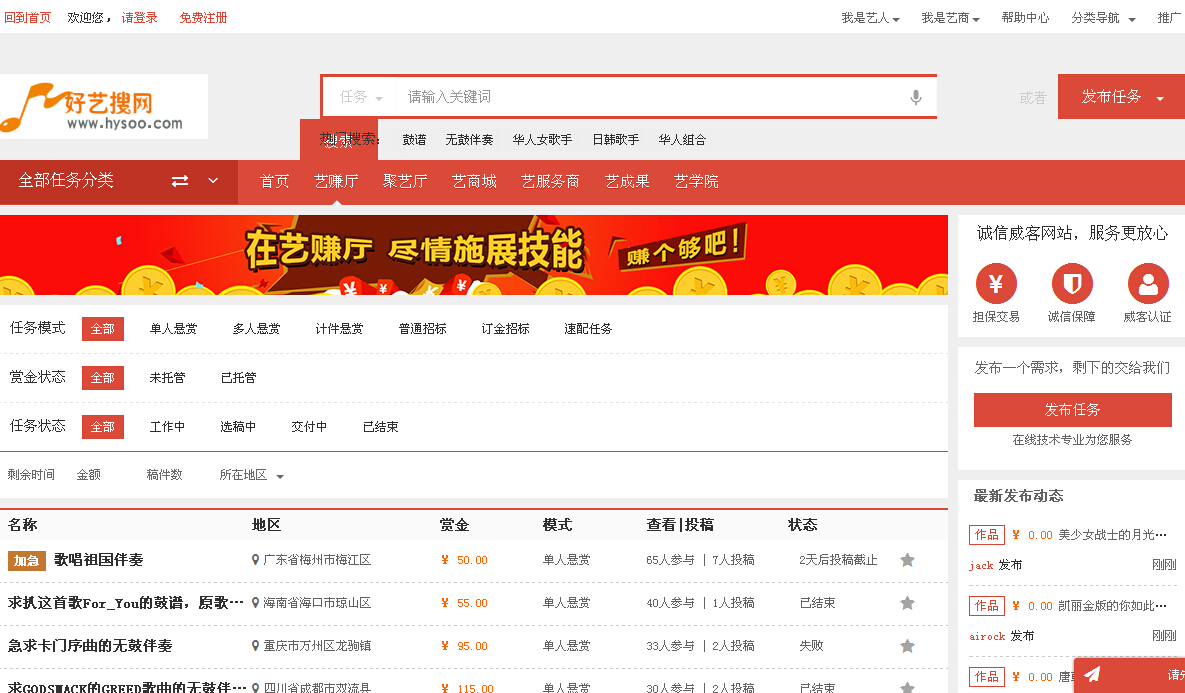Select 单人悬赏 task mode filter
Image resolution: width=1185 pixels, height=693 pixels.
tap(173, 329)
